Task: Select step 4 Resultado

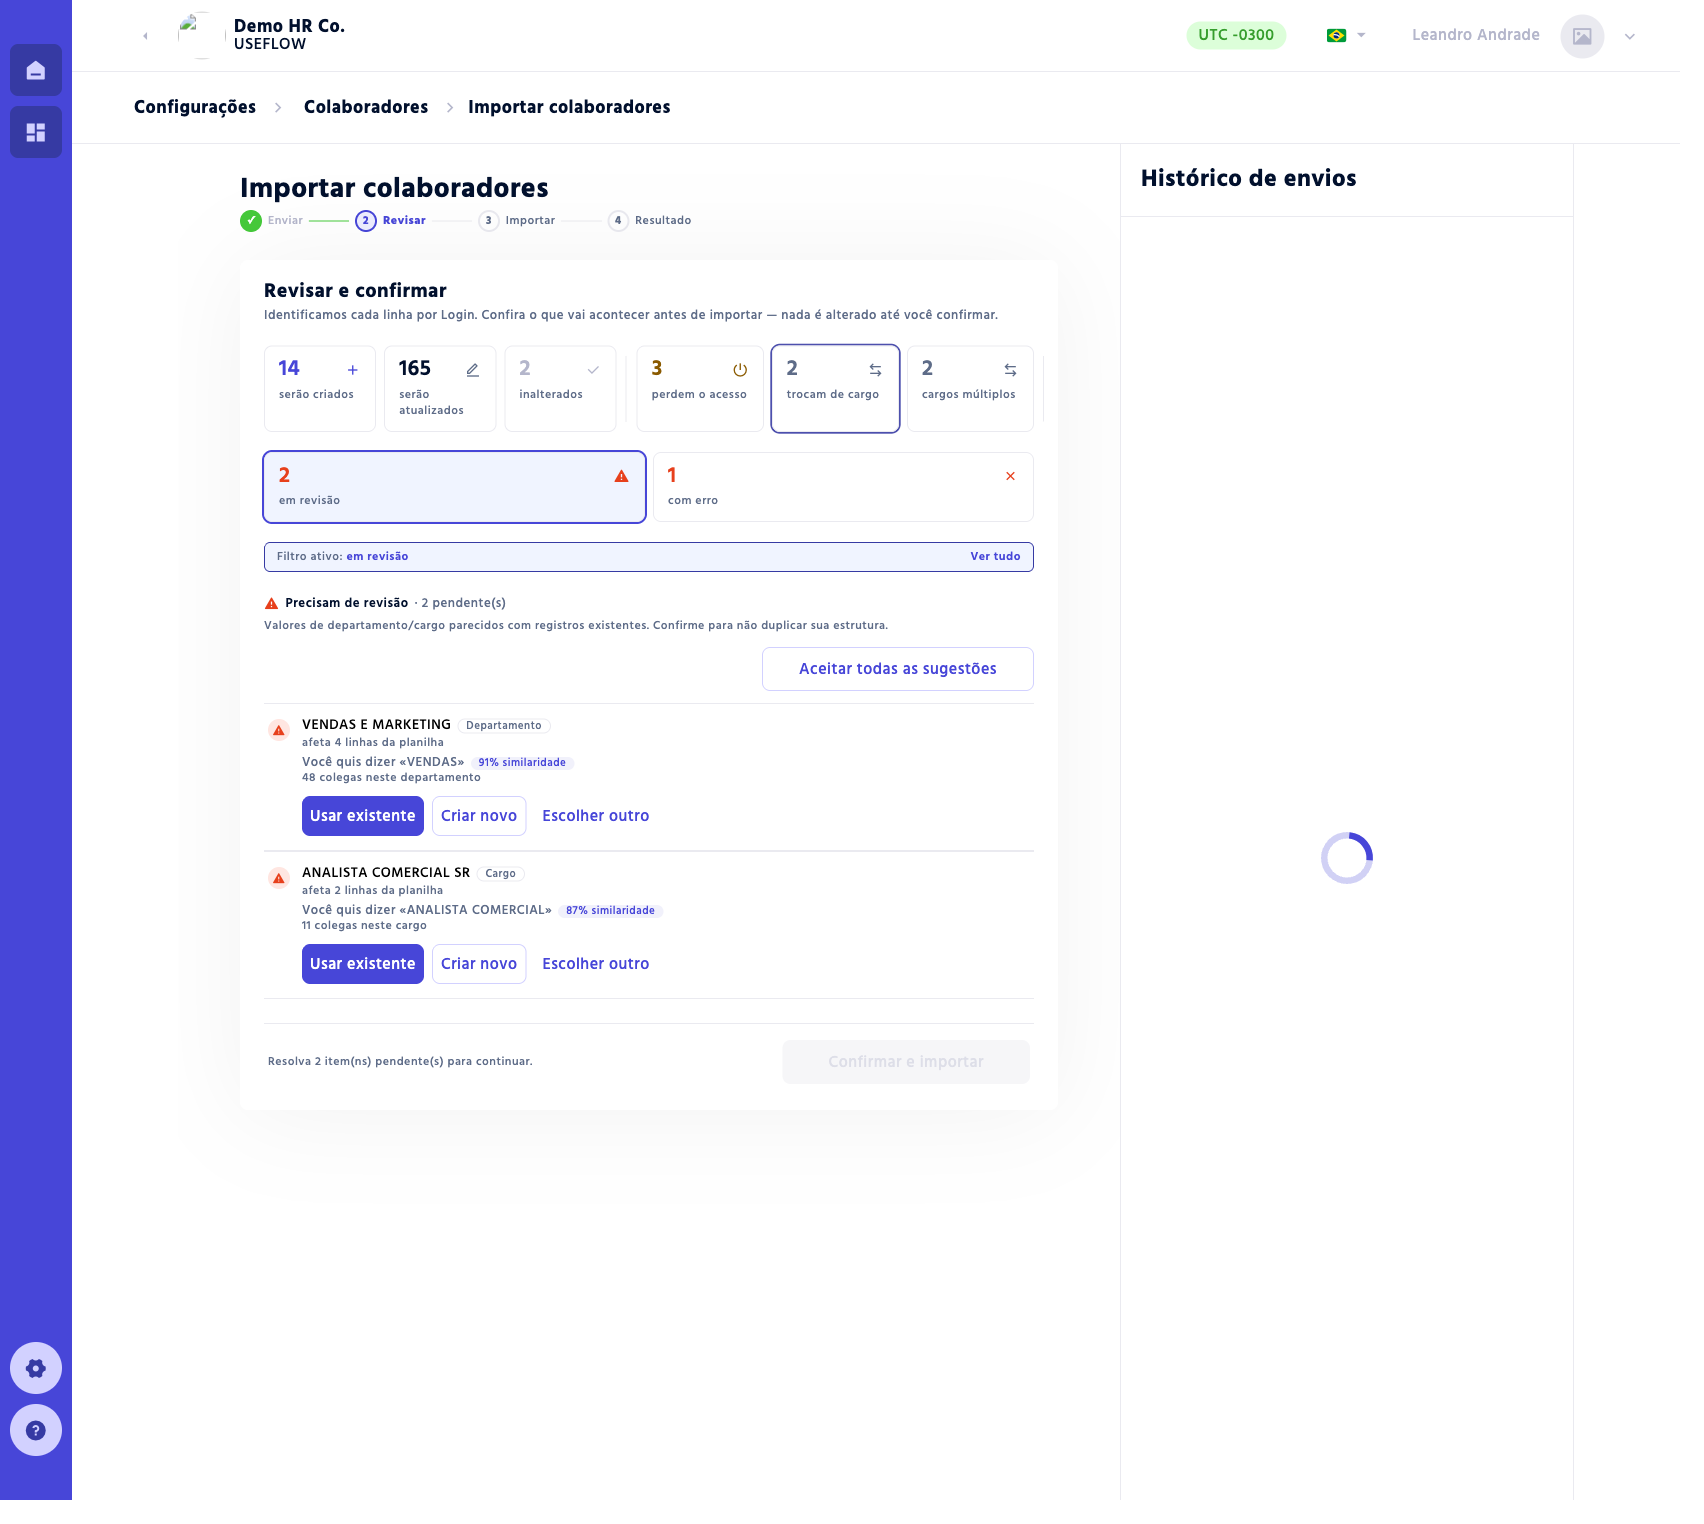Action: (650, 220)
